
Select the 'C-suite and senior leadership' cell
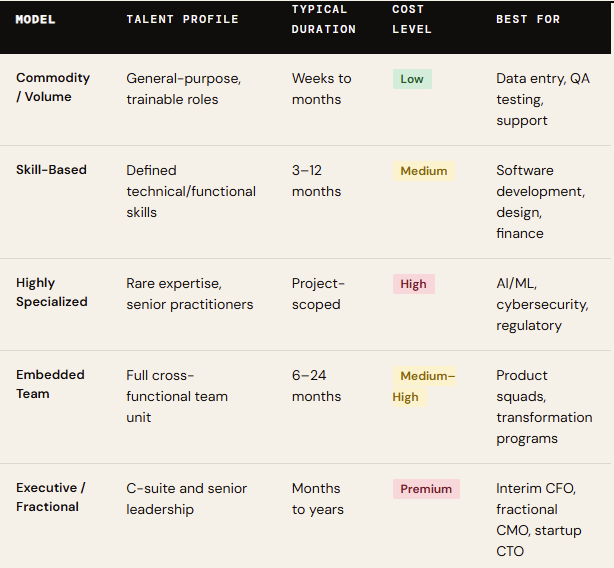[186, 499]
